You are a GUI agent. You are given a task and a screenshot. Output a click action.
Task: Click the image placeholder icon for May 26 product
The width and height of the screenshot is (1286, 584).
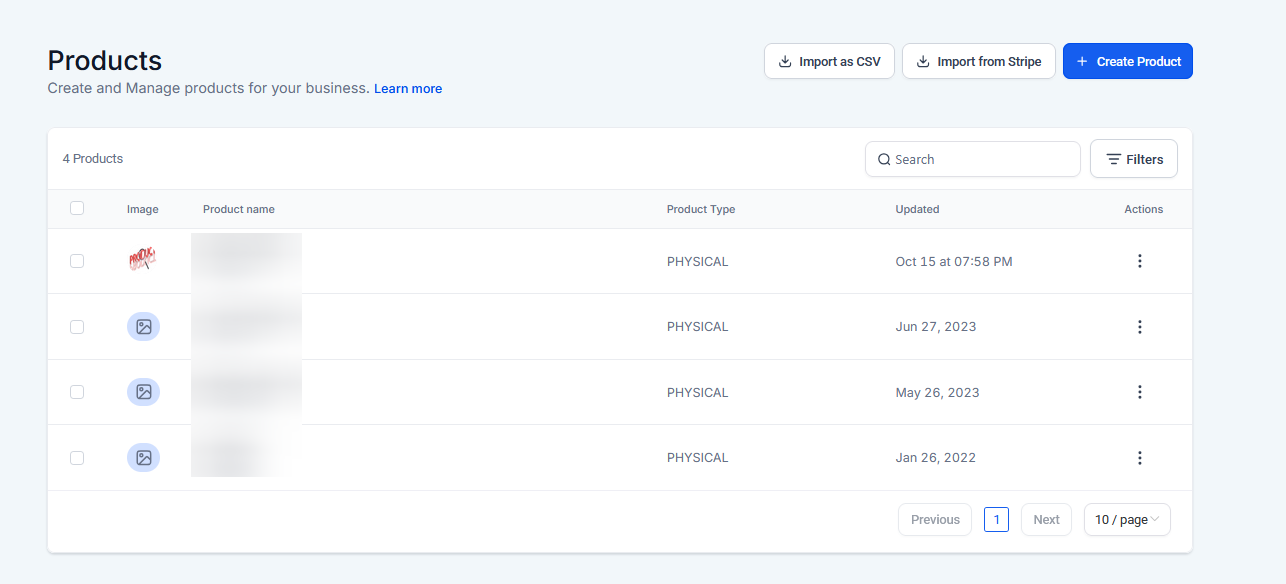click(x=143, y=392)
